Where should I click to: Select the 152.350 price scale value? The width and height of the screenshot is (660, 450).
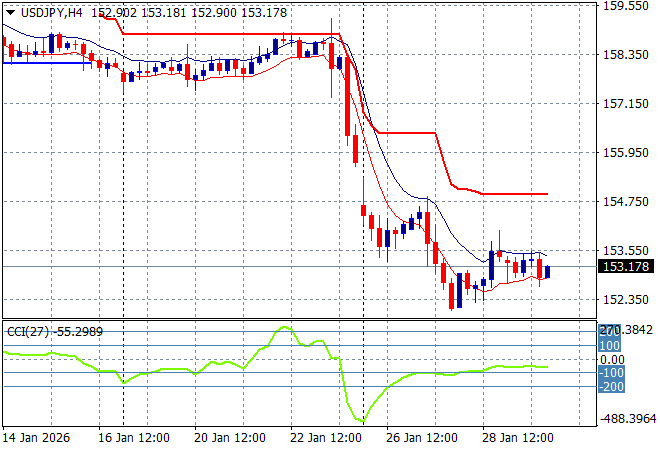[626, 299]
